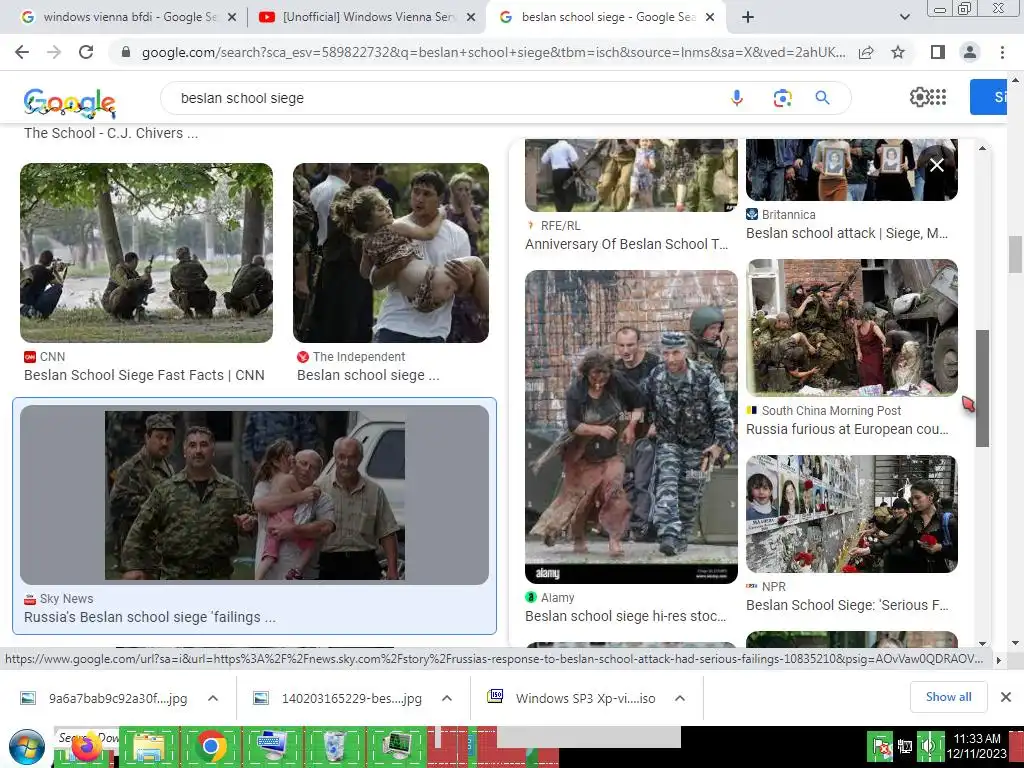Viewport: 1024px width, 768px height.
Task: Open Russia furious at European court link
Action: 847,429
